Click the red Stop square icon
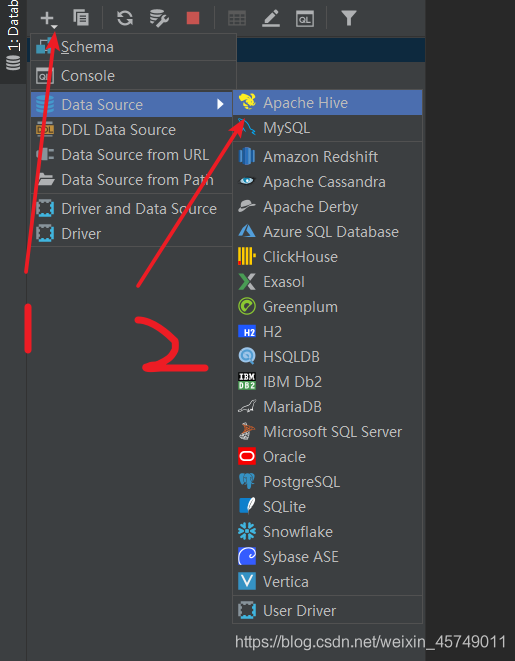 [193, 18]
